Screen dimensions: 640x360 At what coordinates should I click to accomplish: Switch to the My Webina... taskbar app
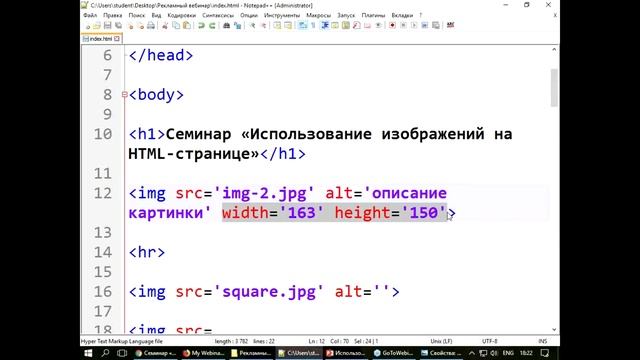click(x=203, y=353)
